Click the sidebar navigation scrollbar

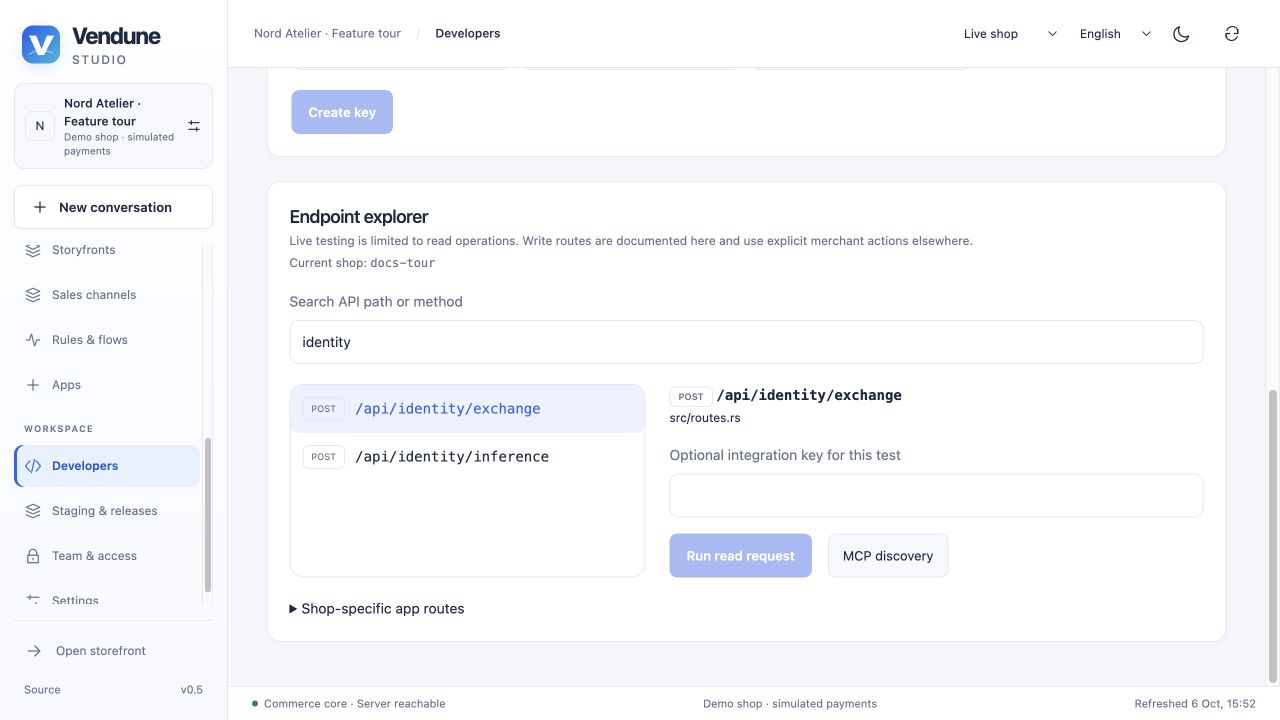[208, 515]
